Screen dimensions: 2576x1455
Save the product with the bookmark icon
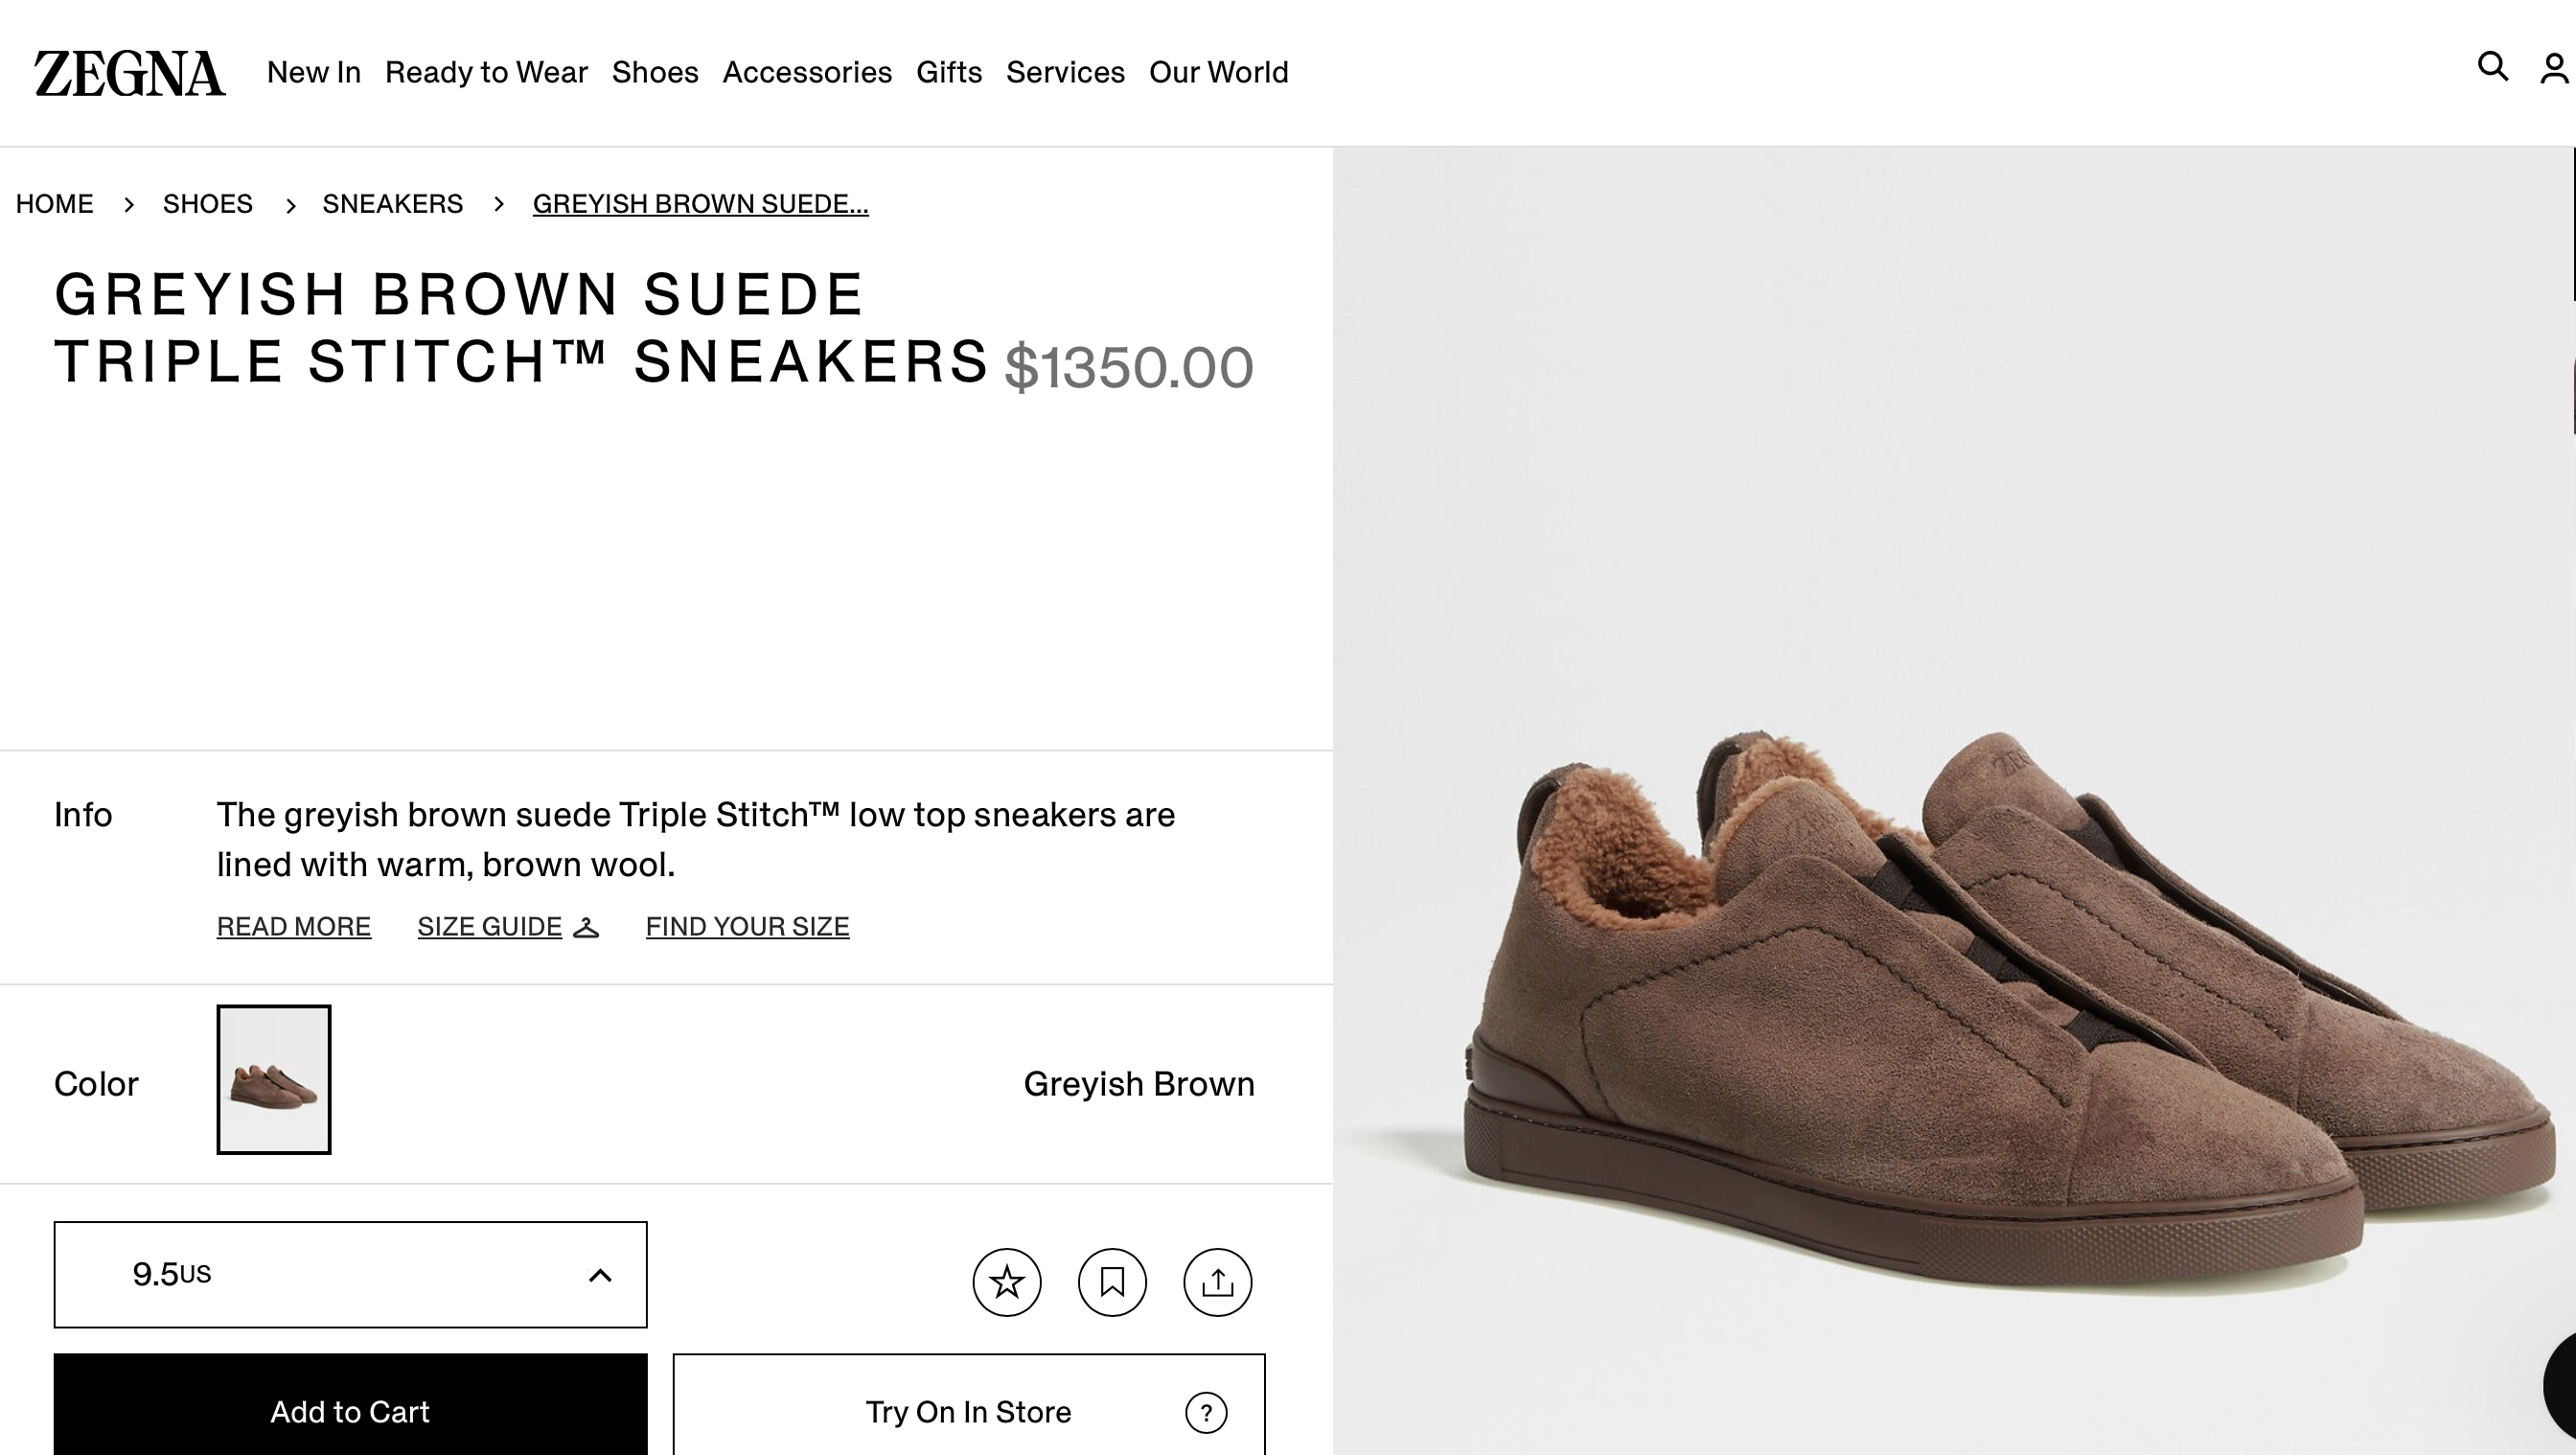pyautogui.click(x=1112, y=1282)
